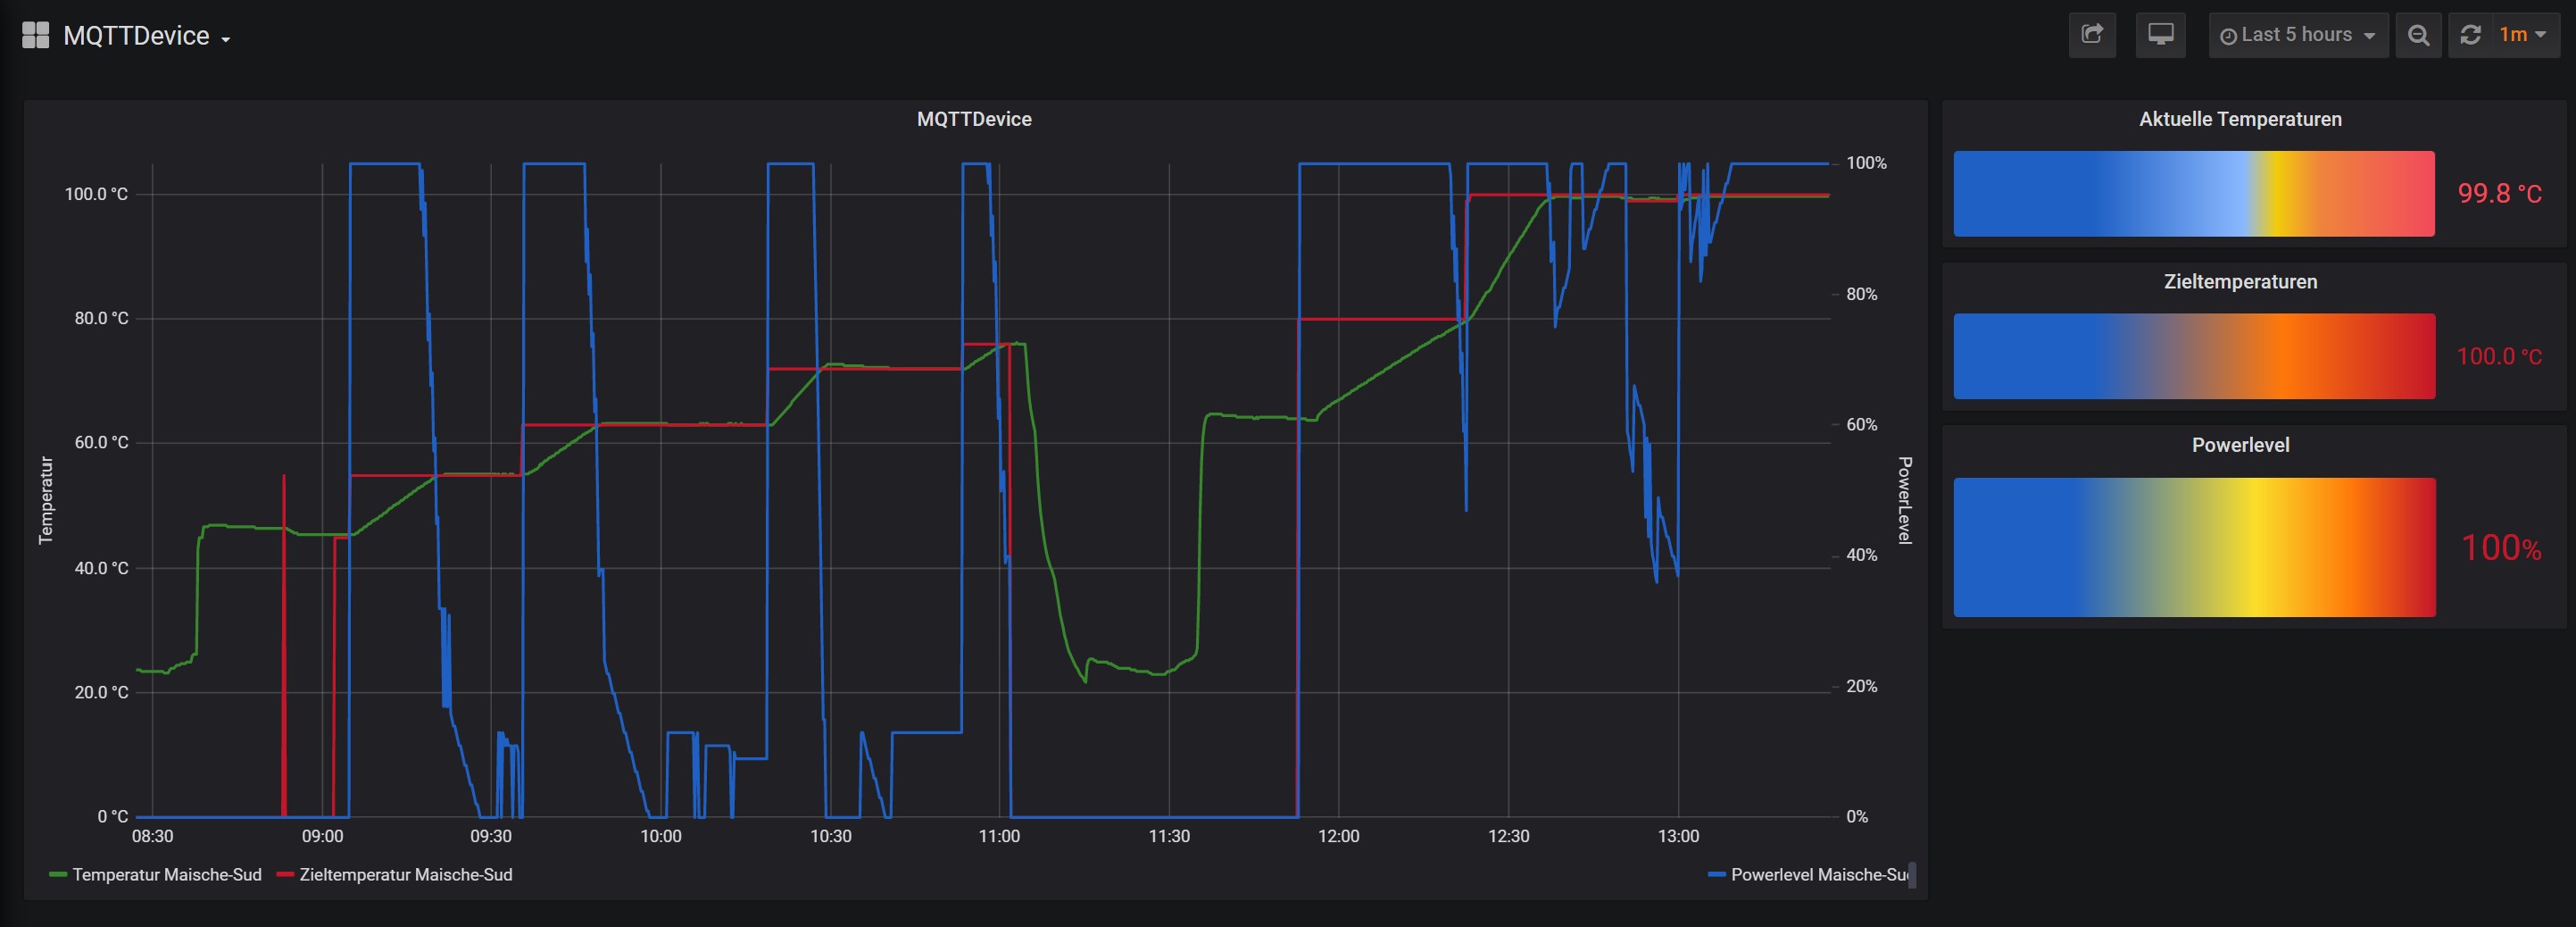Click the Zieltemperaturen panel title

point(2239,282)
